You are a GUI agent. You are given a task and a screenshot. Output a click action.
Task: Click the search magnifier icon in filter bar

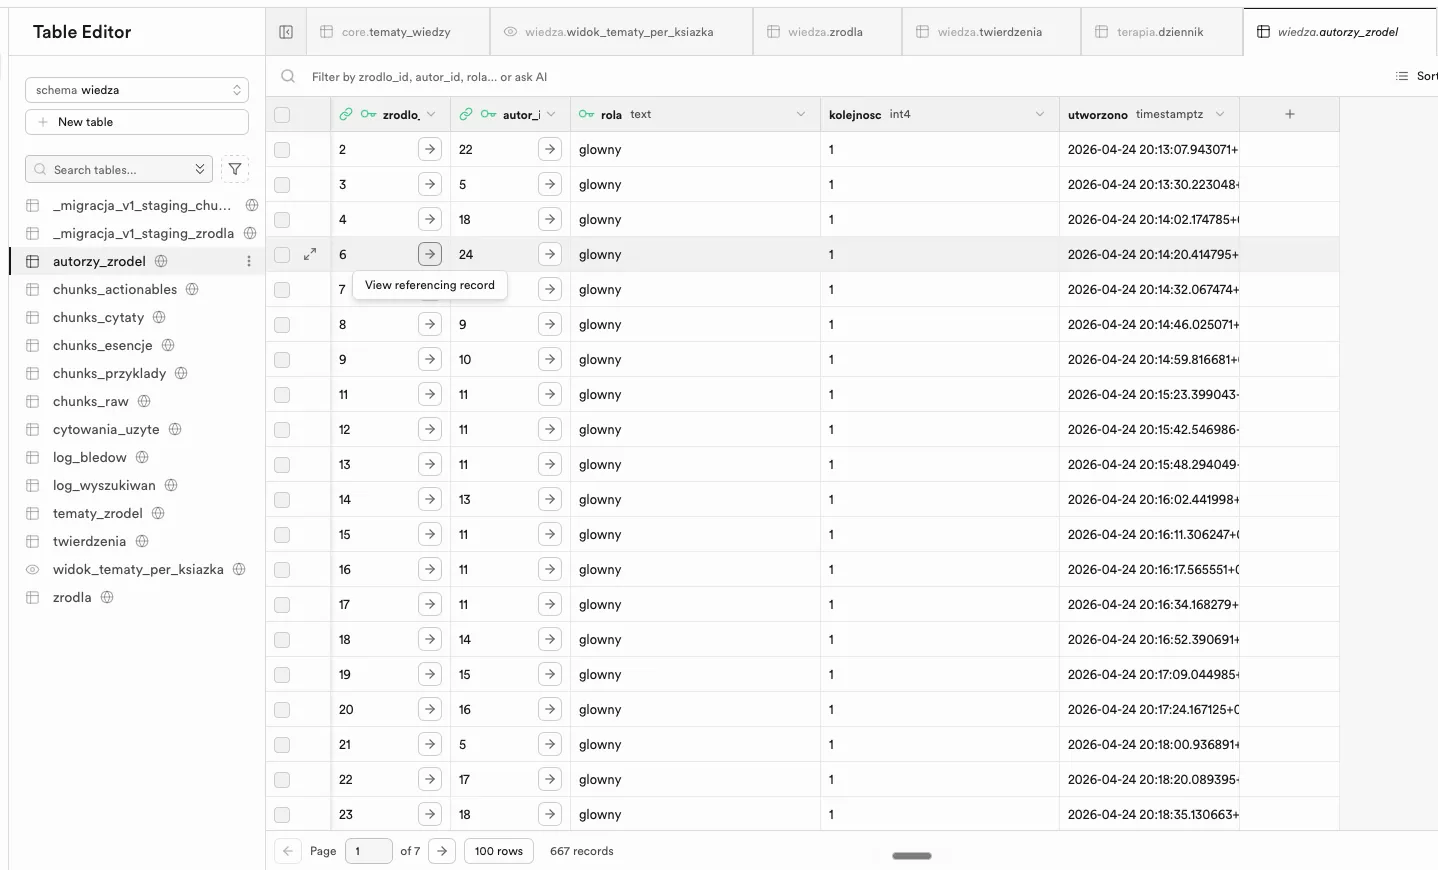tap(288, 76)
